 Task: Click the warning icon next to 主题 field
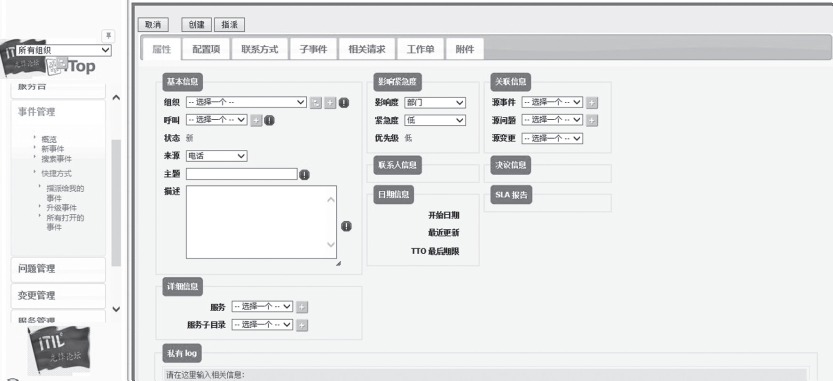tap(304, 174)
